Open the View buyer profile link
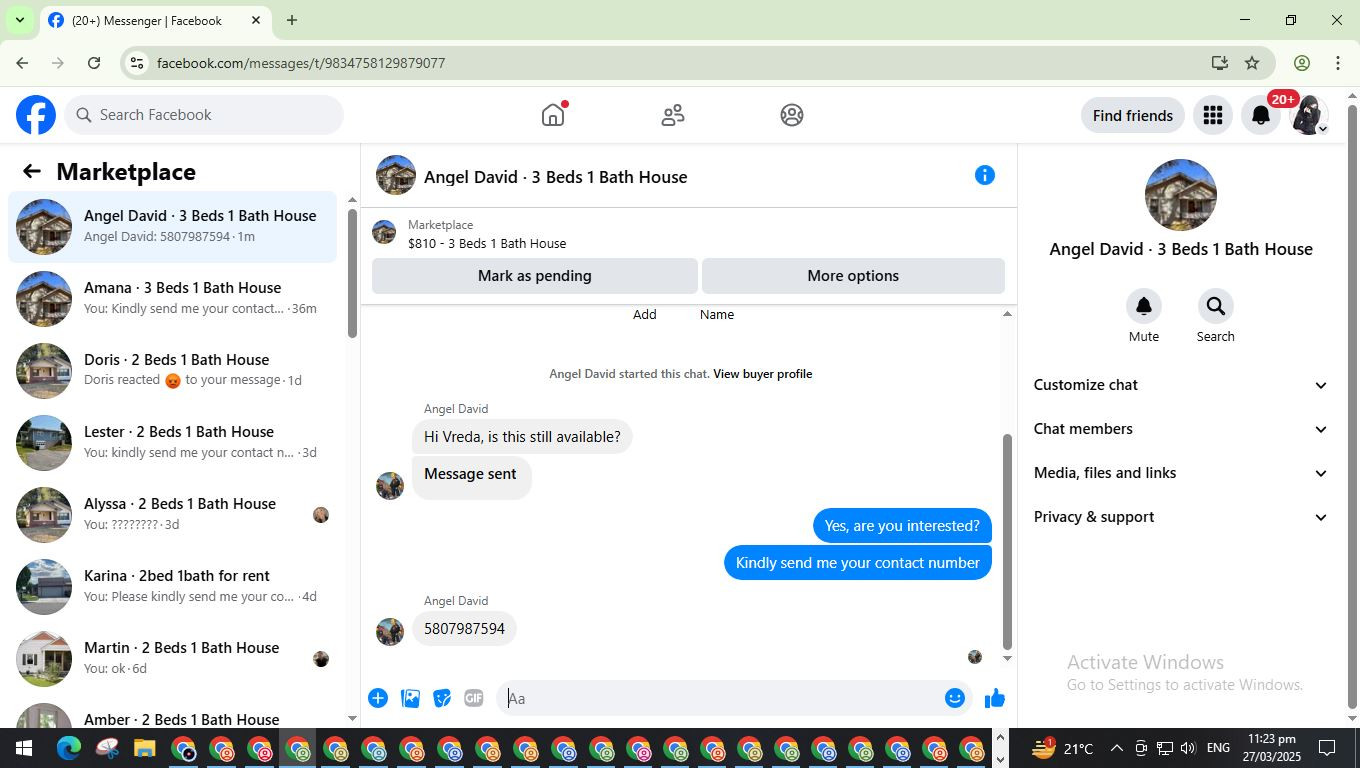This screenshot has width=1360, height=768. (762, 374)
